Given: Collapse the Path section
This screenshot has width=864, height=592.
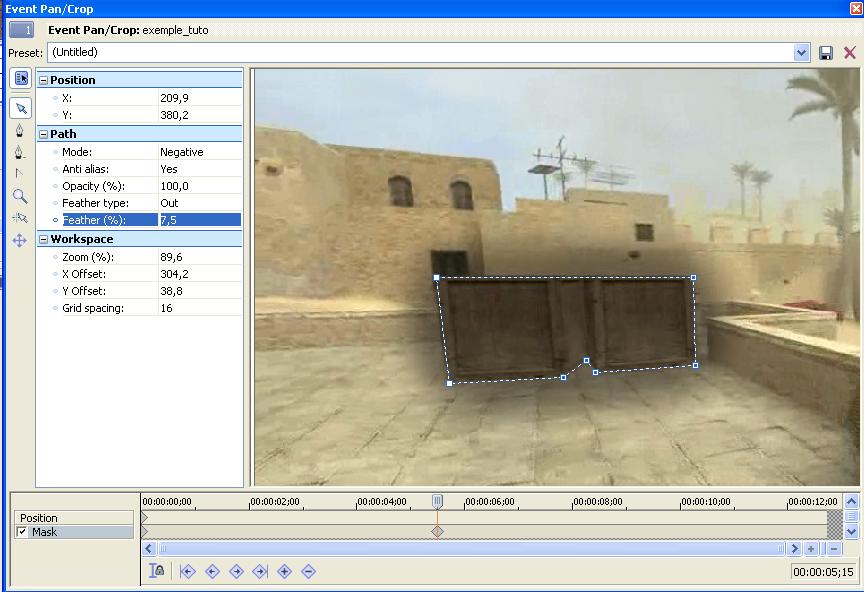Looking at the screenshot, I should (44, 134).
